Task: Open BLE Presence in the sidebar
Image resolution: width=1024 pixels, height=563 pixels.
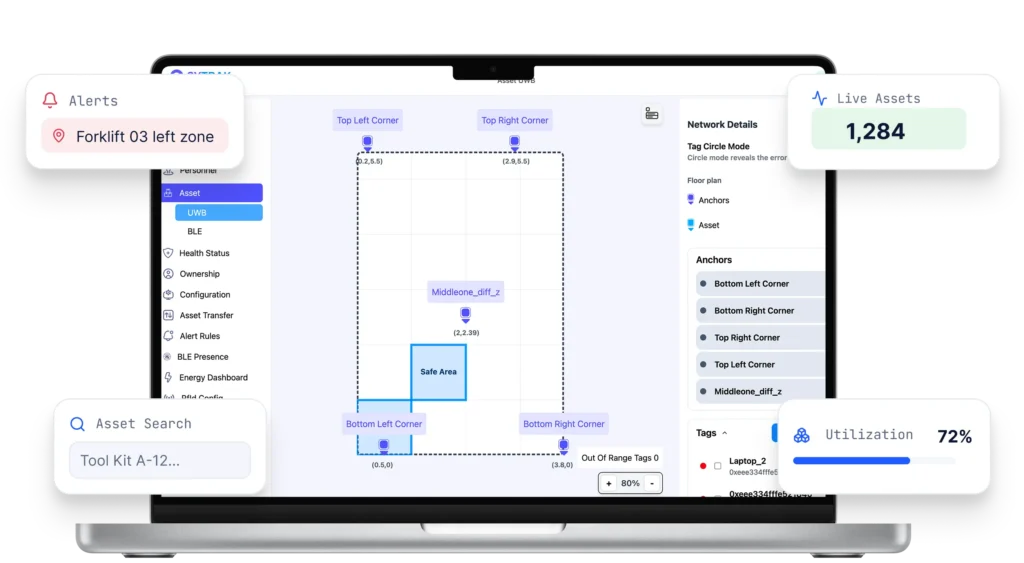Action: [202, 357]
